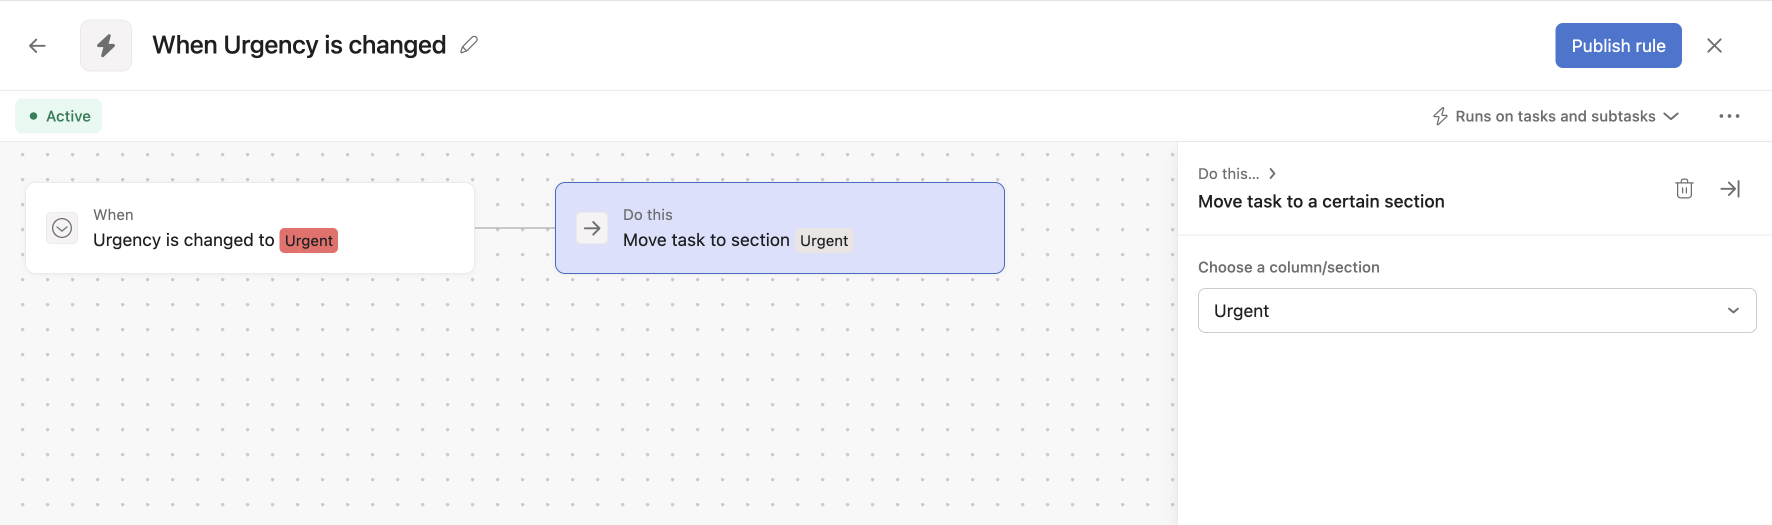
Task: Click the rule title When Urgency is changed
Action: [299, 45]
